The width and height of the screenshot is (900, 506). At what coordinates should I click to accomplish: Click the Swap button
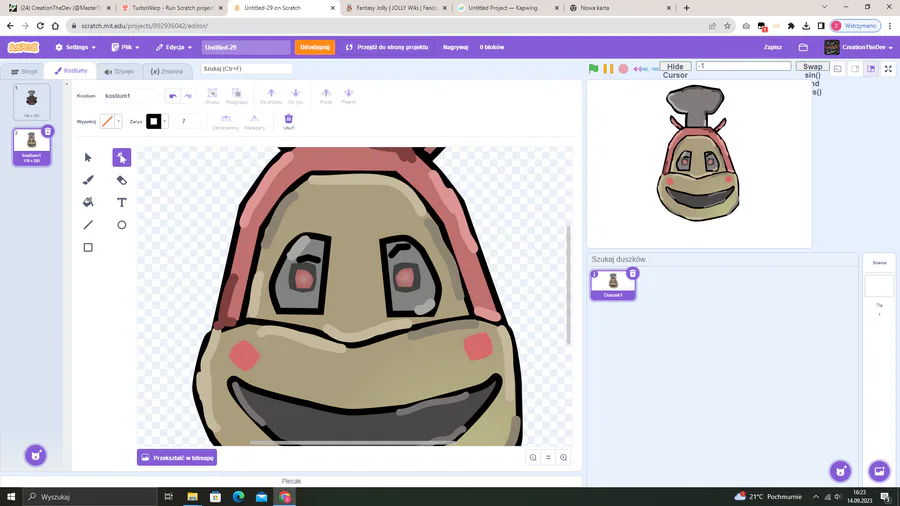(x=812, y=67)
